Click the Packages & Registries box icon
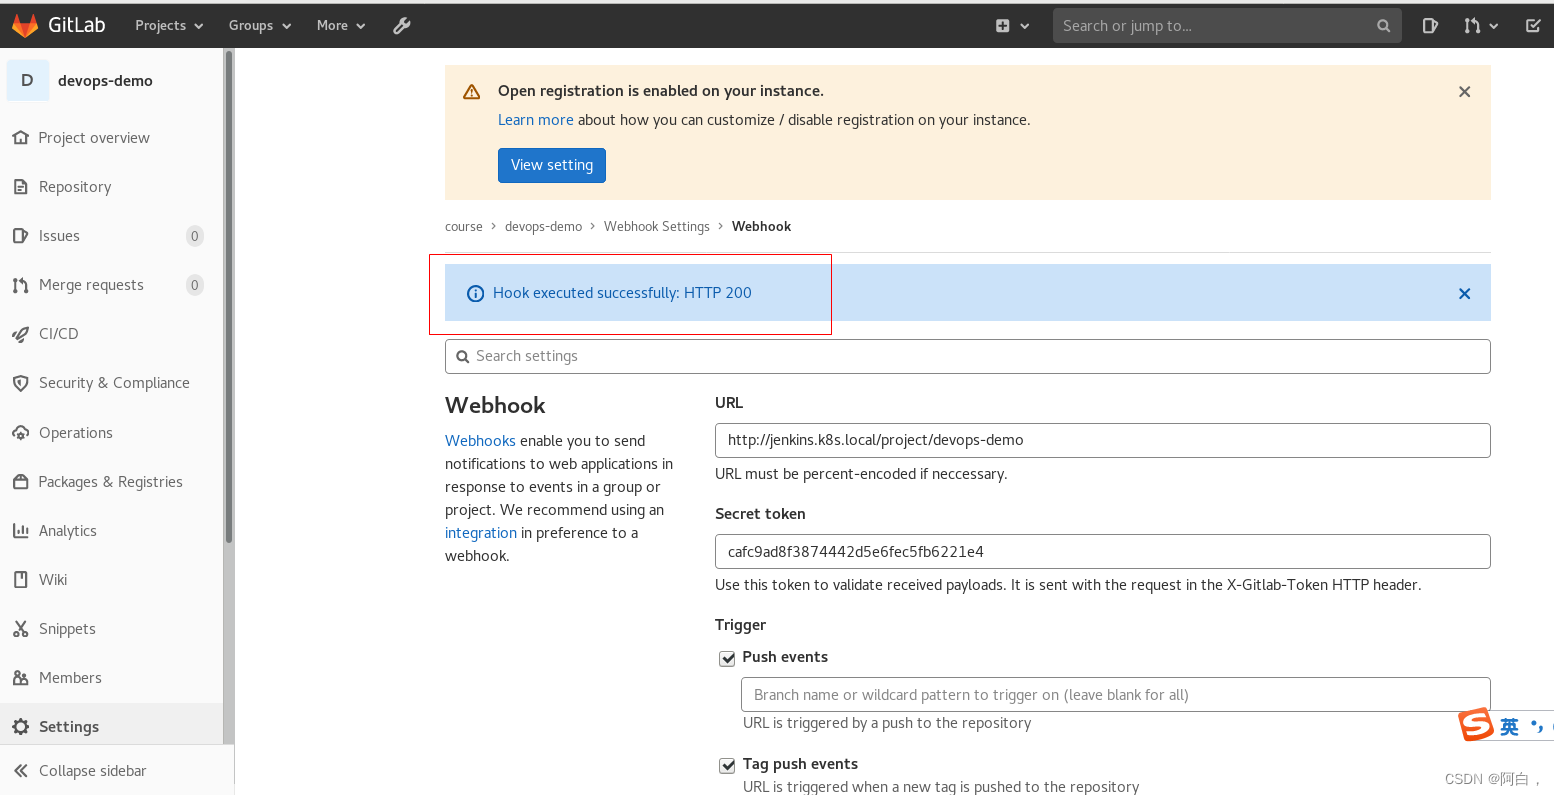The width and height of the screenshot is (1554, 795). point(20,482)
